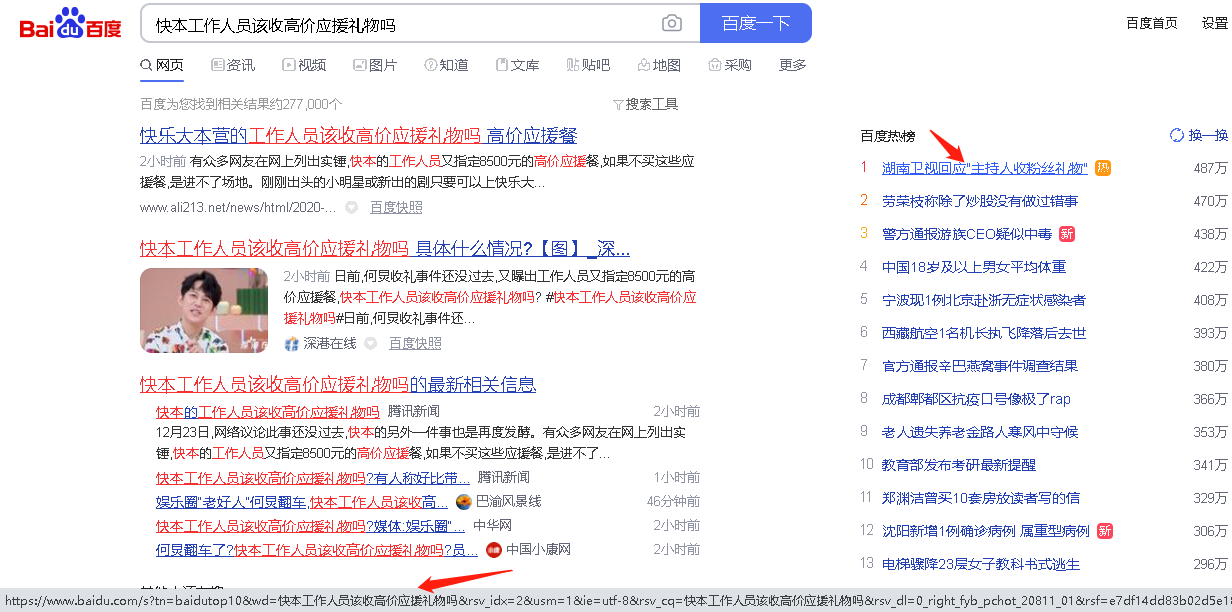Click 新 badge next to 游族CEO topic
The height and width of the screenshot is (612, 1232).
click(x=1067, y=234)
